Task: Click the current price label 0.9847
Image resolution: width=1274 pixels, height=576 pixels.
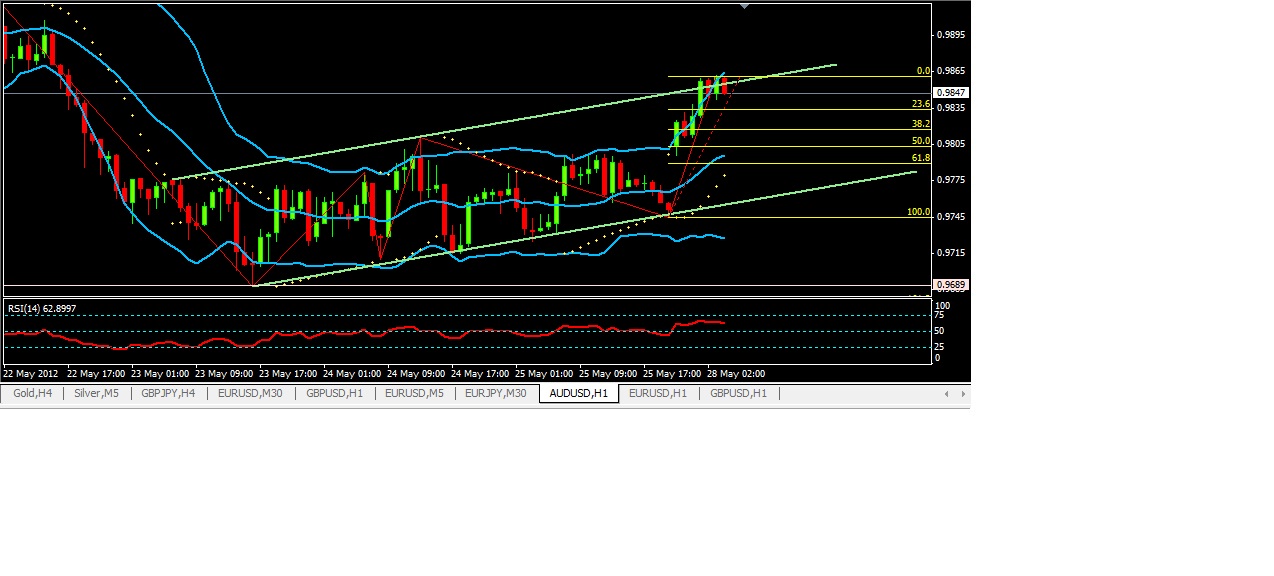Action: coord(951,93)
